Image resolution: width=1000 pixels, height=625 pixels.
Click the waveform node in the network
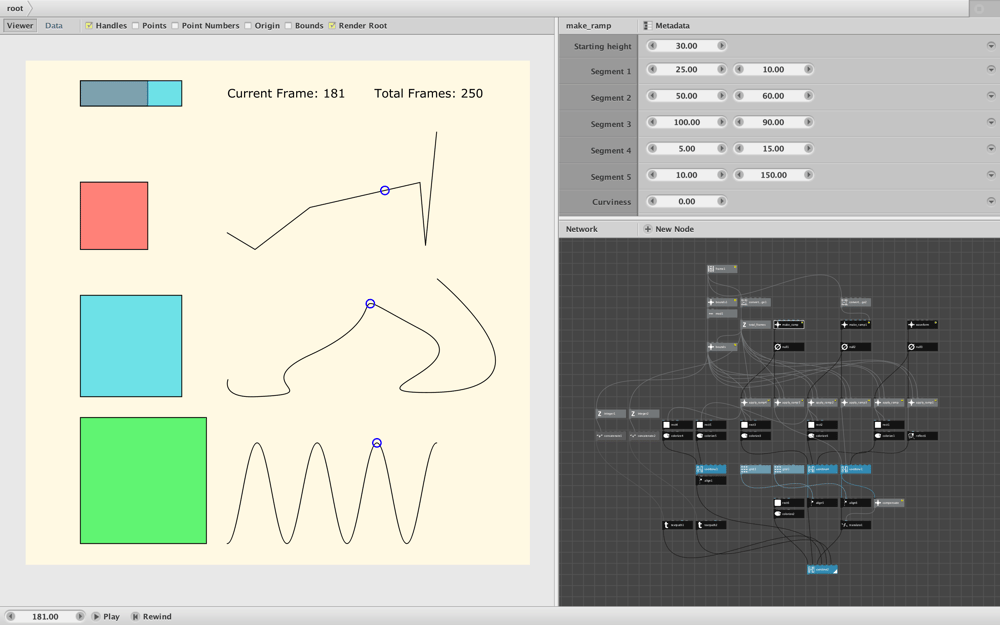click(922, 325)
